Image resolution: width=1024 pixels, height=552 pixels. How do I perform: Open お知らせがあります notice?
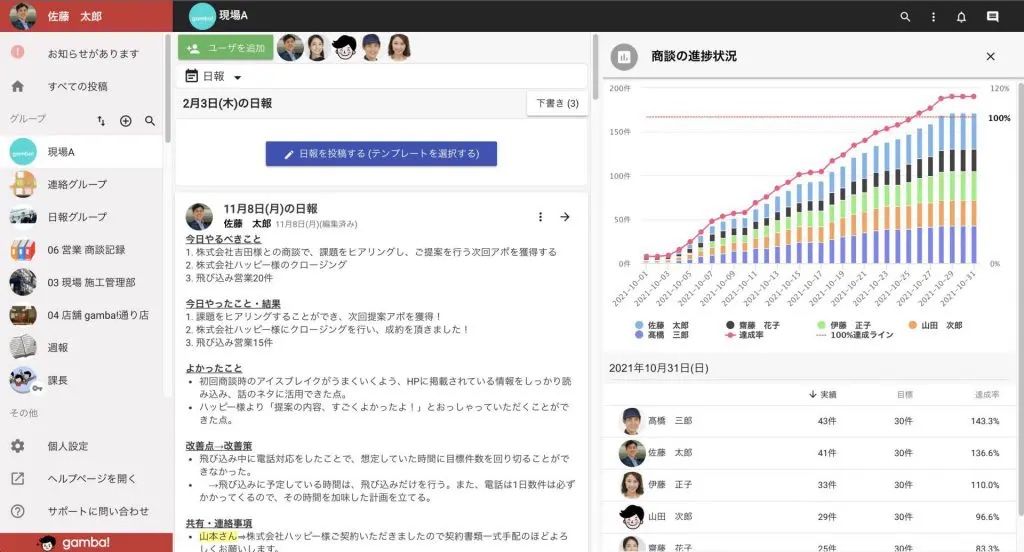[93, 54]
